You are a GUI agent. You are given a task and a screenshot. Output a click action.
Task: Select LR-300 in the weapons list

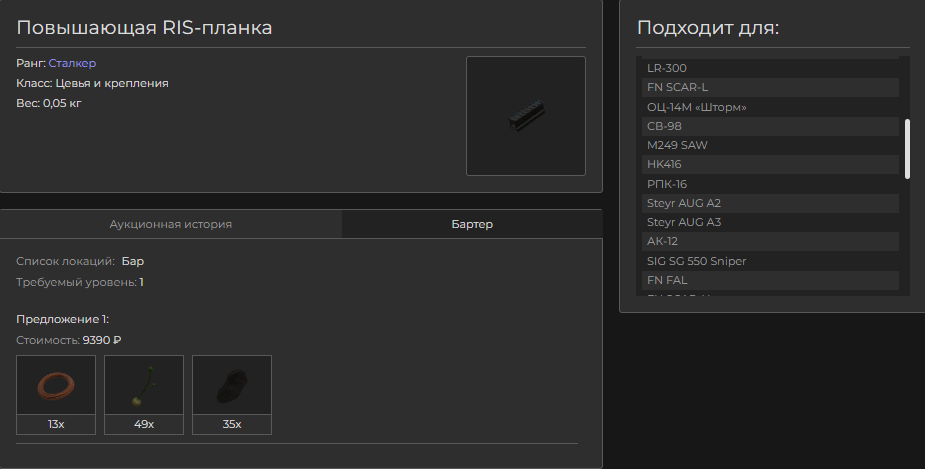[x=770, y=68]
